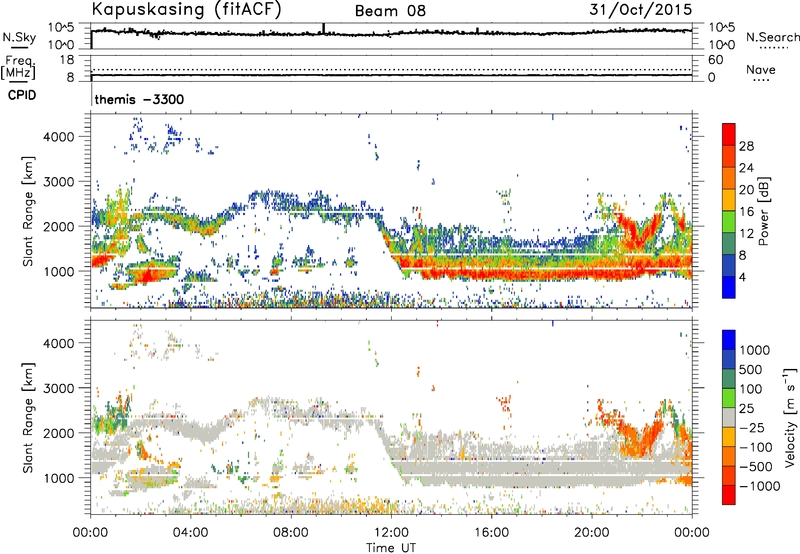Screen dimensions: 800x554
Task: Click the blue bottom of the Power color bar
Action: [x=729, y=287]
